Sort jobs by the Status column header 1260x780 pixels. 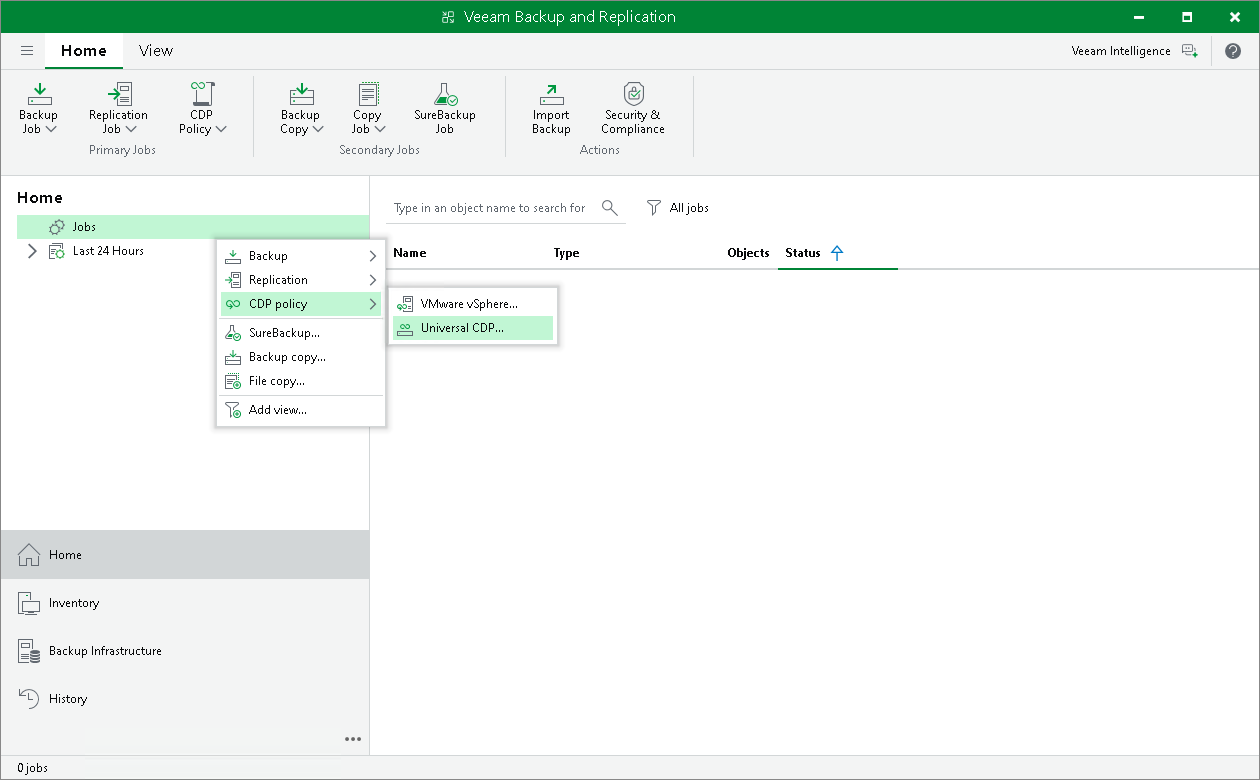pos(803,253)
